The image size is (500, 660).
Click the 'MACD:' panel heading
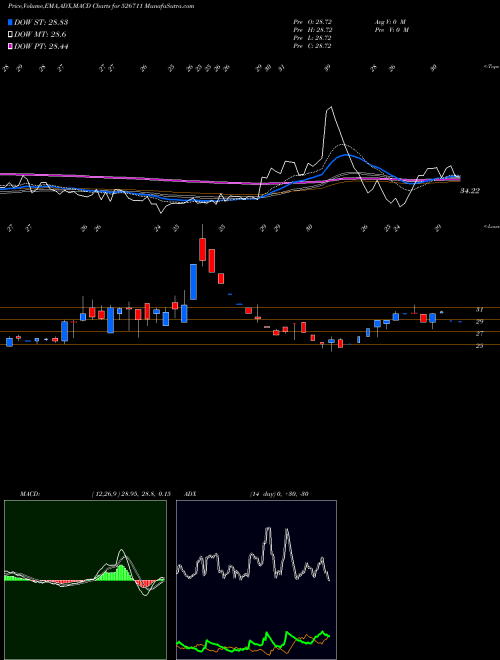pos(29,494)
